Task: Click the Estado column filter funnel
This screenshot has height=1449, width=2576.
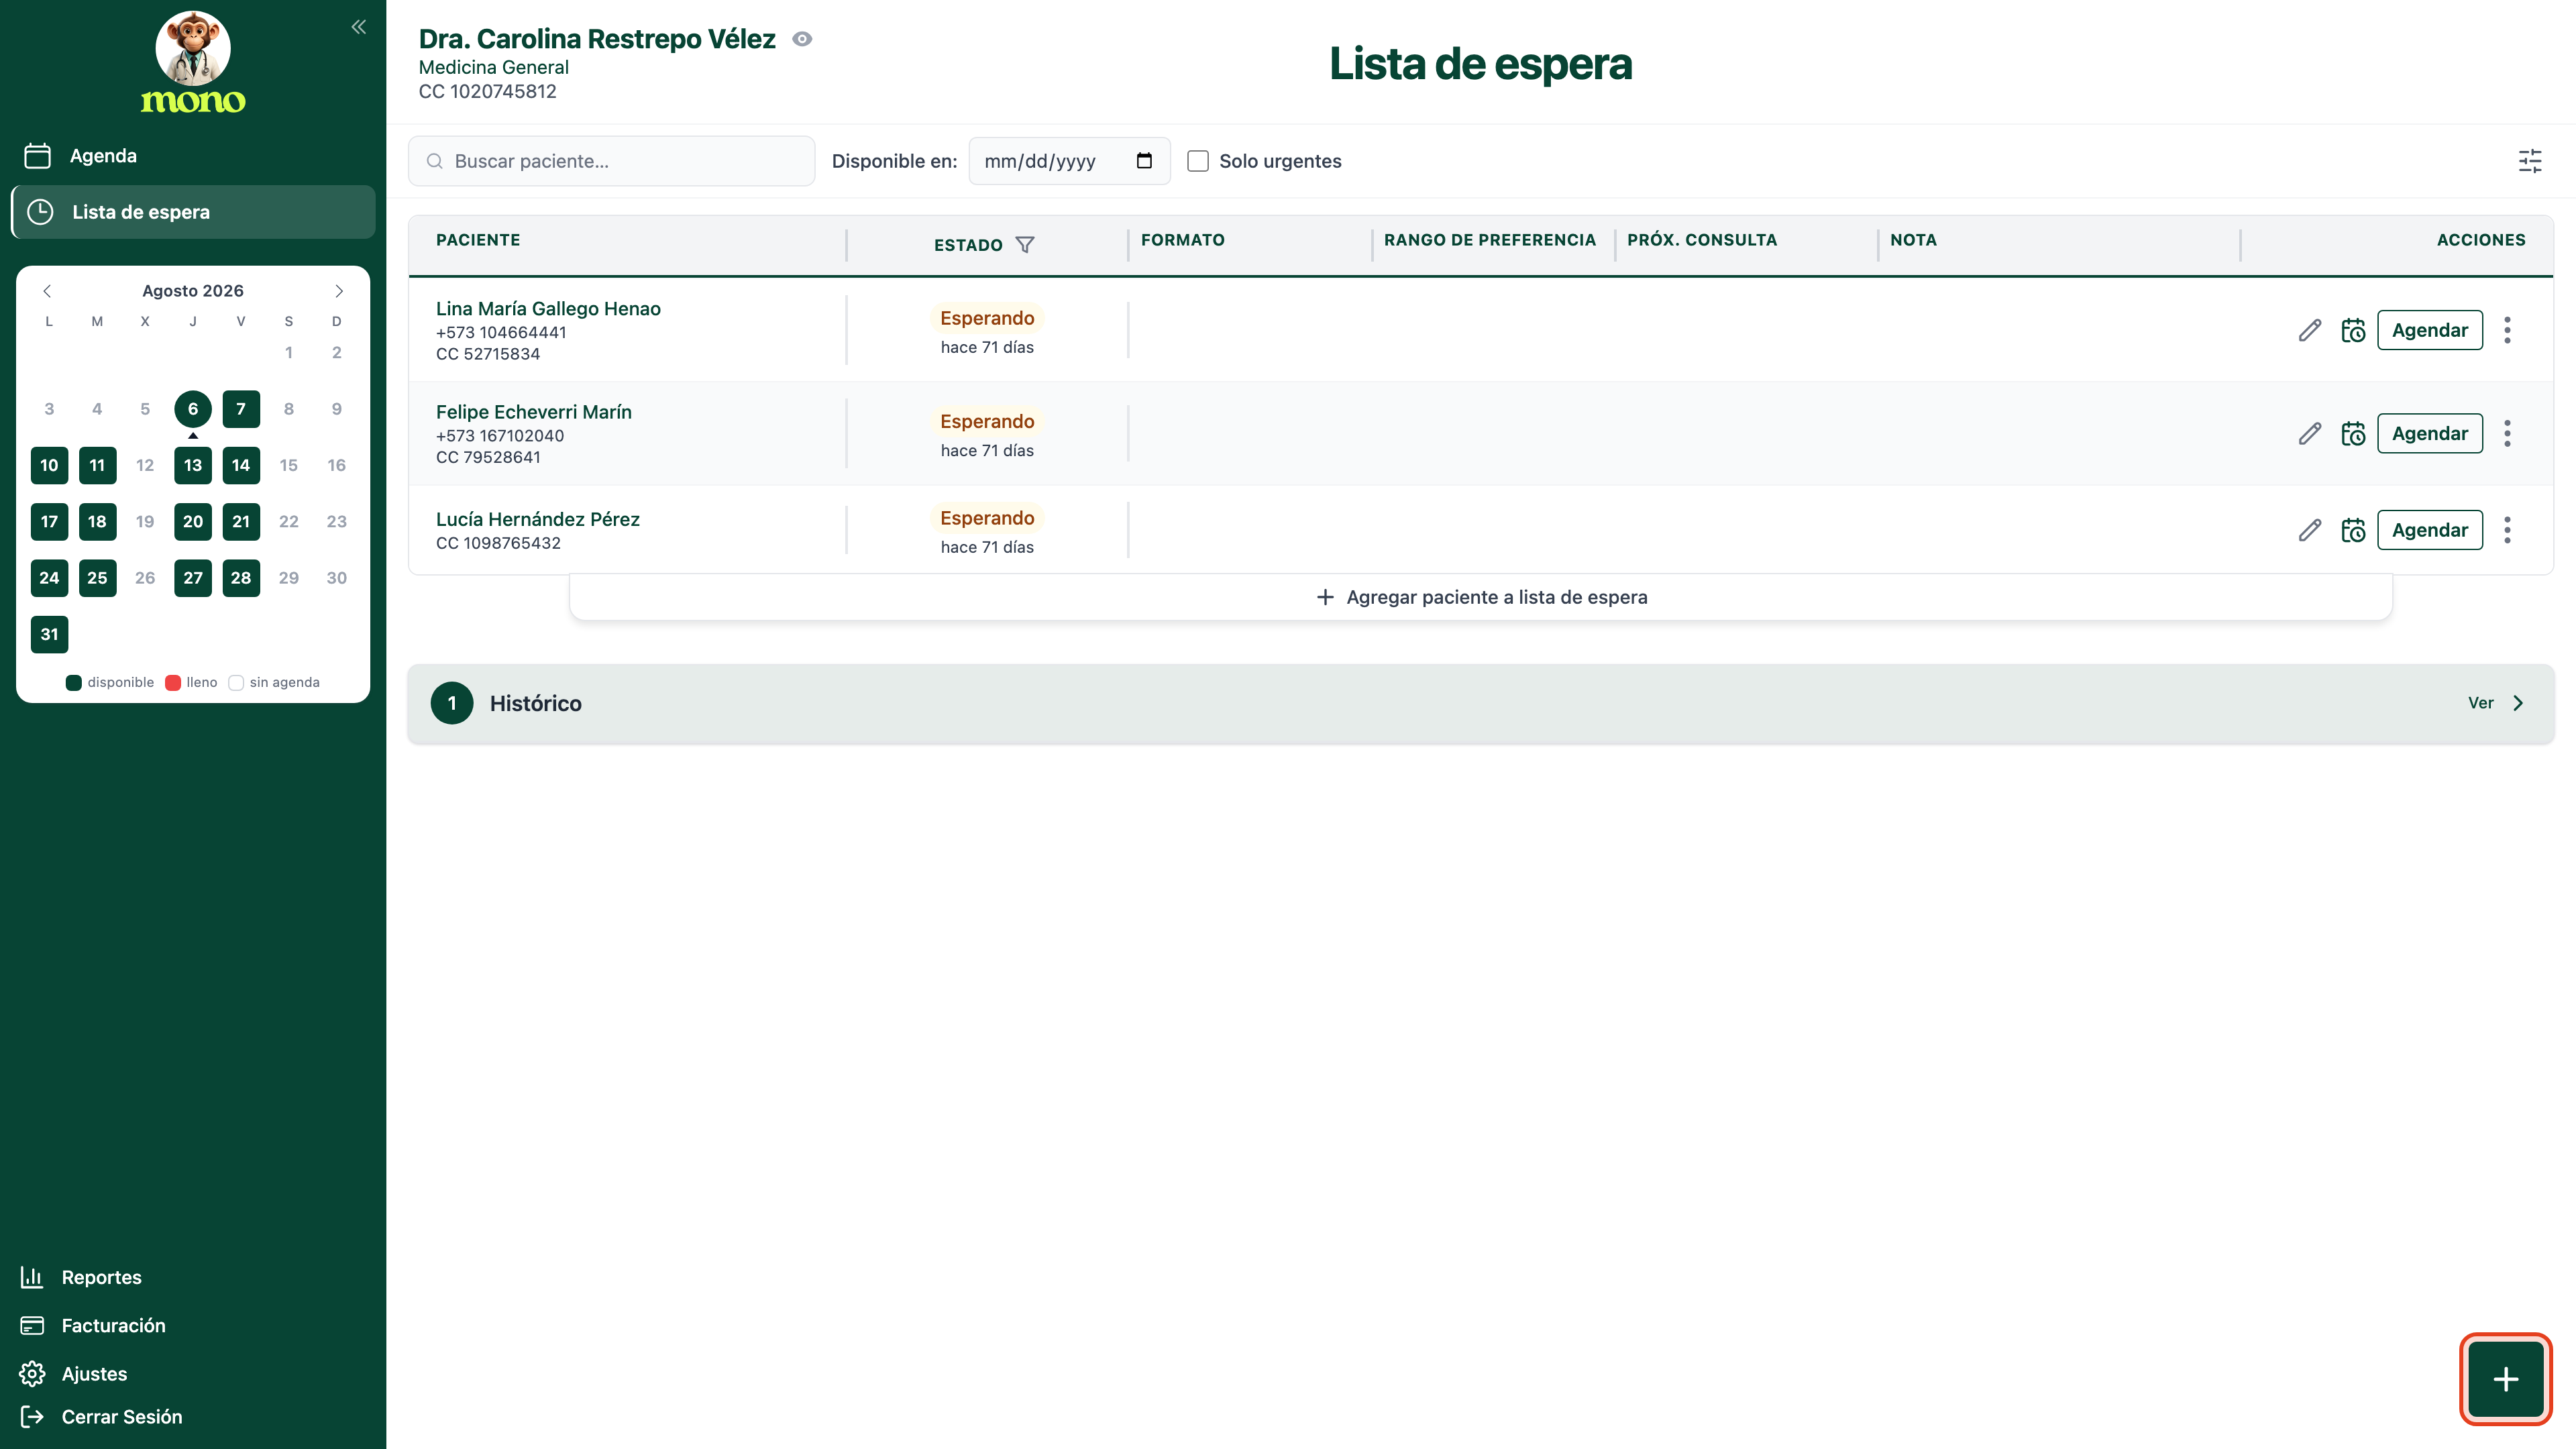Action: [1025, 244]
